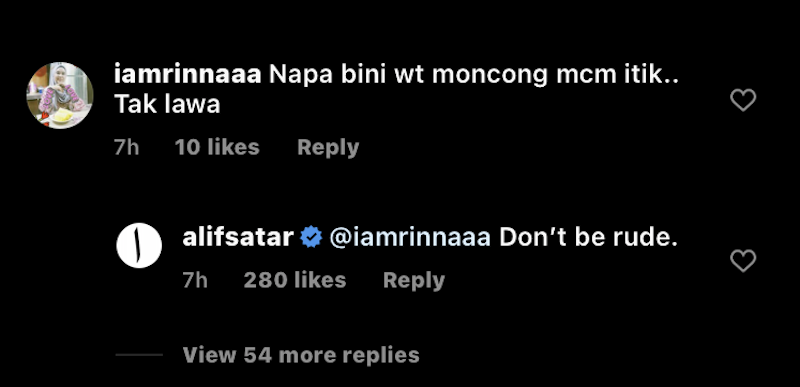Open the @iamrinnaaa mention in the reply
Image resolution: width=800 pixels, height=387 pixels.
point(410,238)
